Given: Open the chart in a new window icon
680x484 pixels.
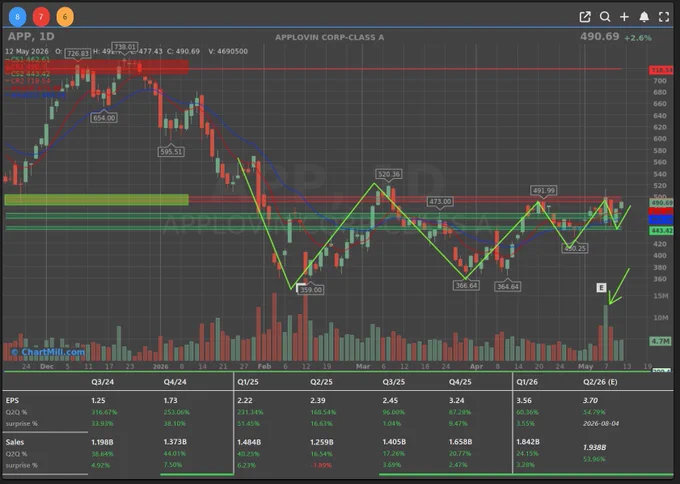Looking at the screenshot, I should click(x=585, y=17).
